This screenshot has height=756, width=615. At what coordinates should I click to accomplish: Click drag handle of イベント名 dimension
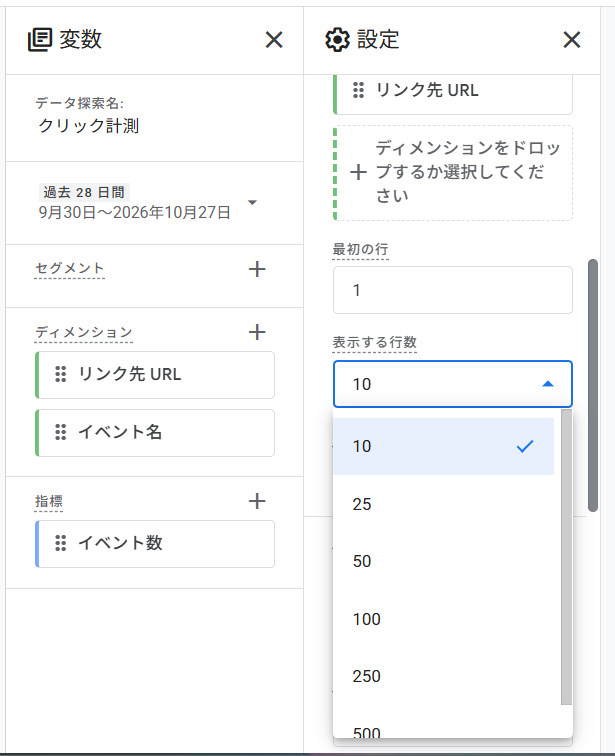pos(61,432)
